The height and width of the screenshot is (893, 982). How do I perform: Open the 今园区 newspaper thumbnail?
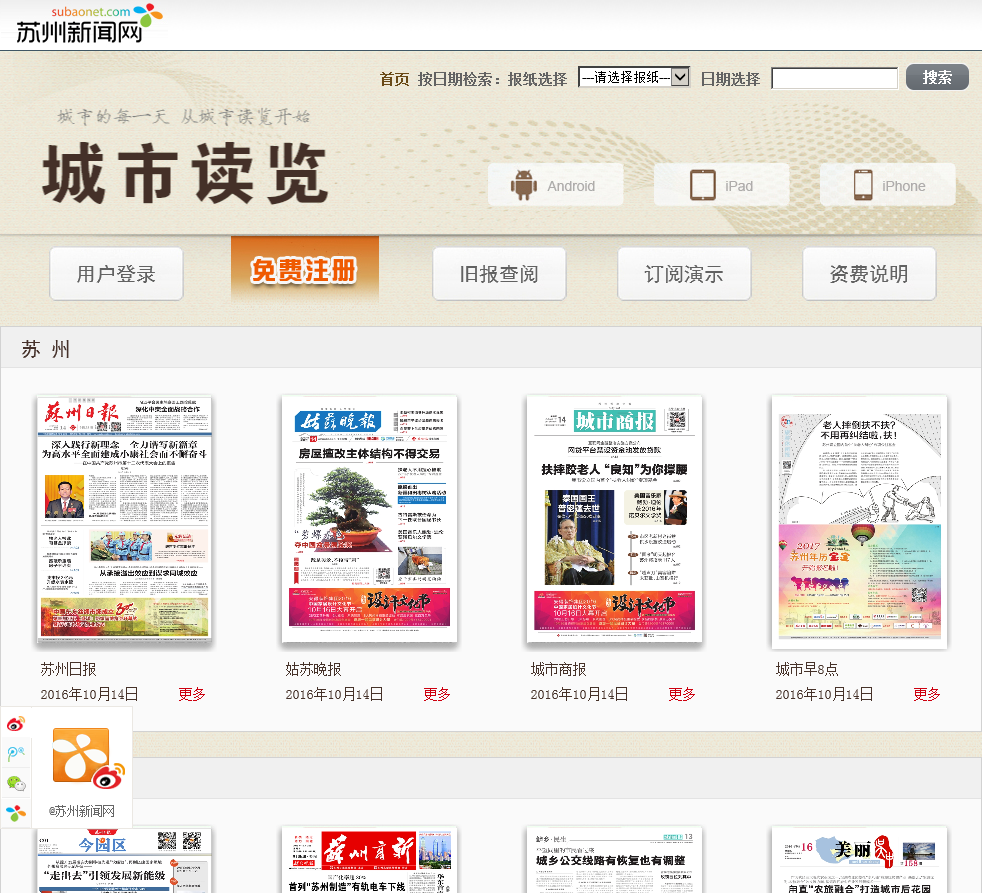click(x=124, y=860)
